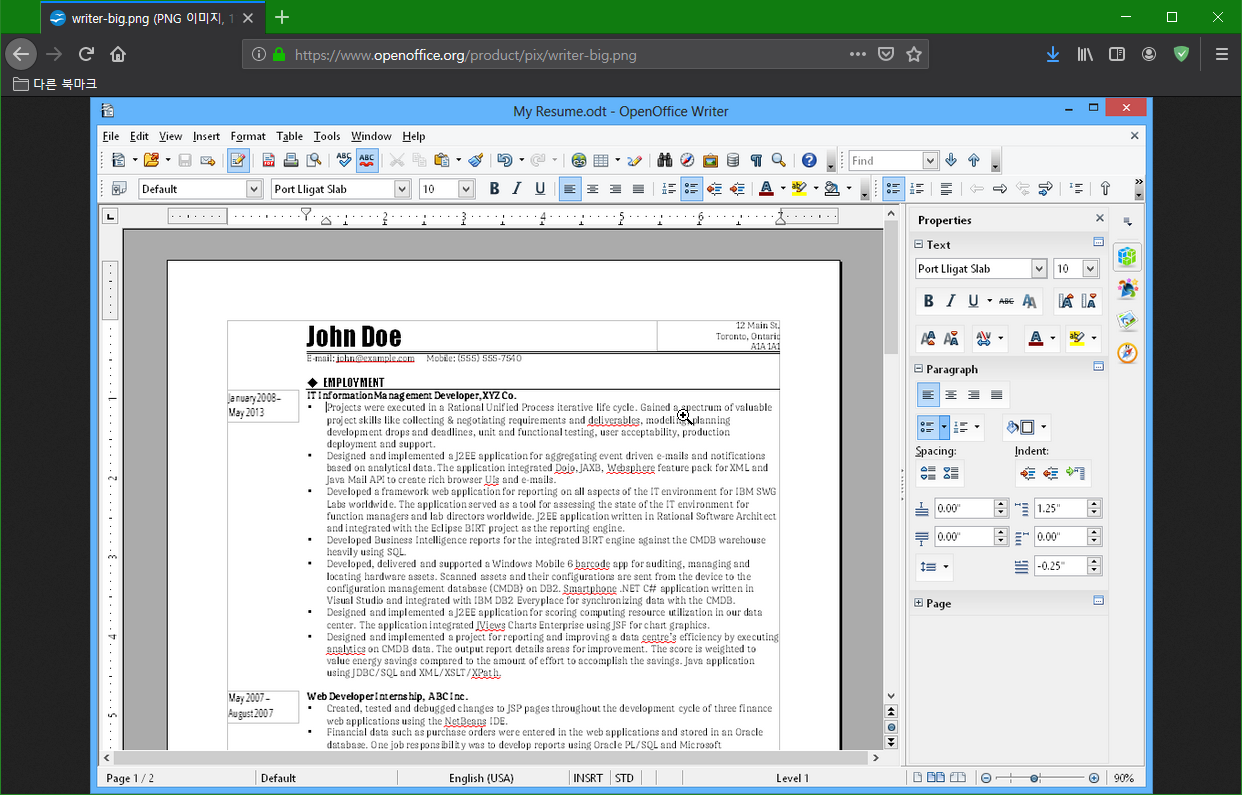Collapse the Paragraph section in Properties
This screenshot has width=1242, height=795.
[x=918, y=369]
